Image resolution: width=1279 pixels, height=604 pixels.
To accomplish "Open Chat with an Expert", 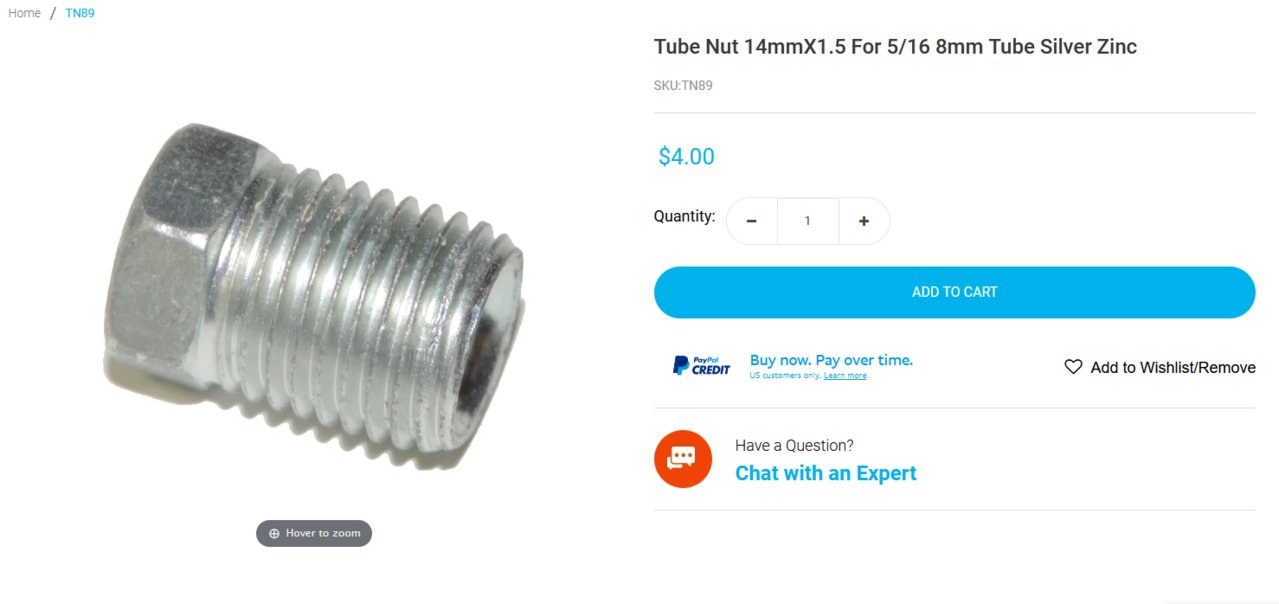I will click(x=826, y=473).
